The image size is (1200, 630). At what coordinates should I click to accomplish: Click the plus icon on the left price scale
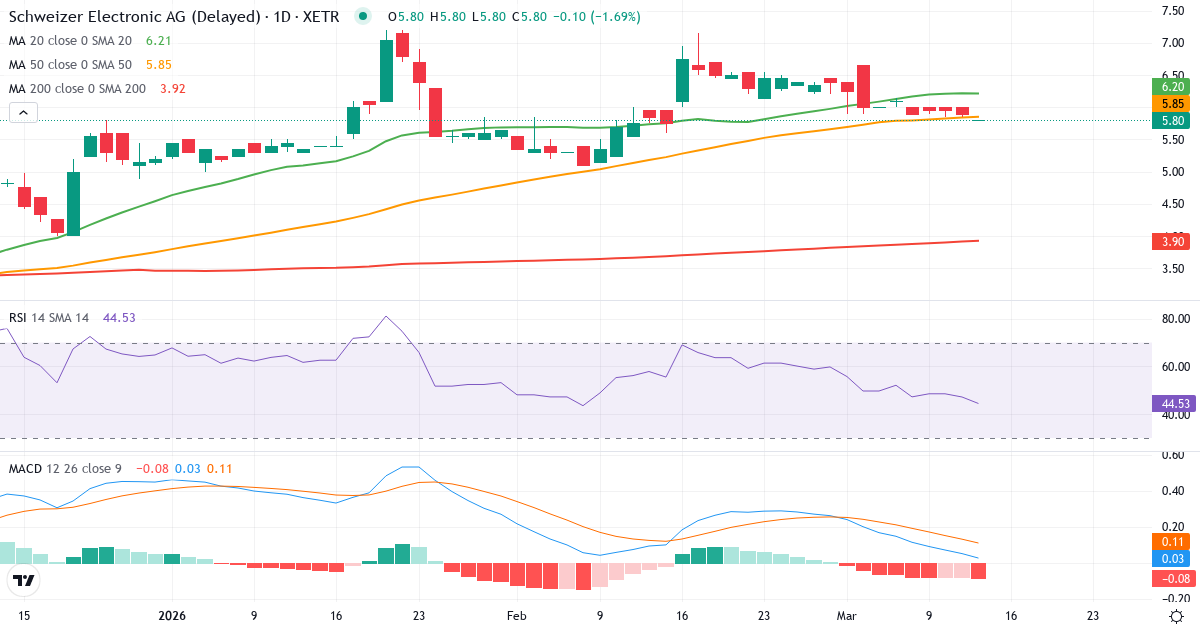point(6,184)
